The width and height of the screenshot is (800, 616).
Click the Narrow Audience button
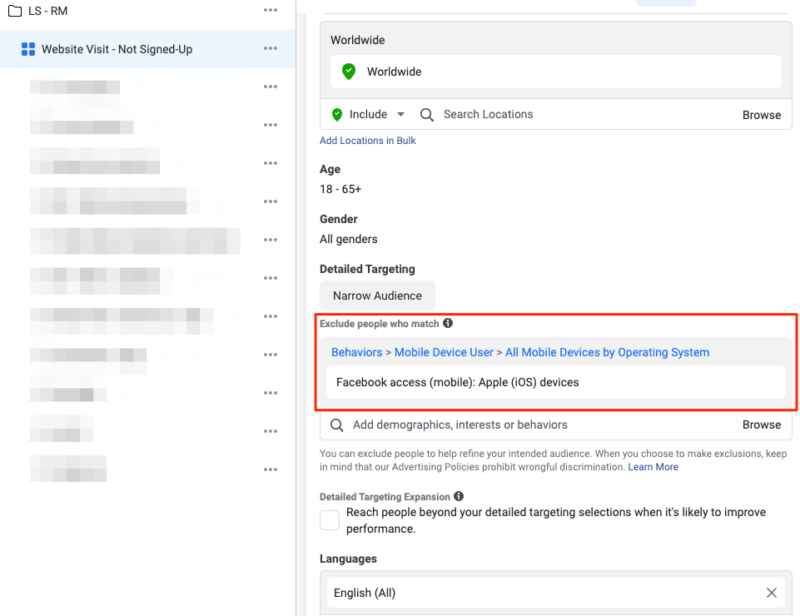coord(377,296)
